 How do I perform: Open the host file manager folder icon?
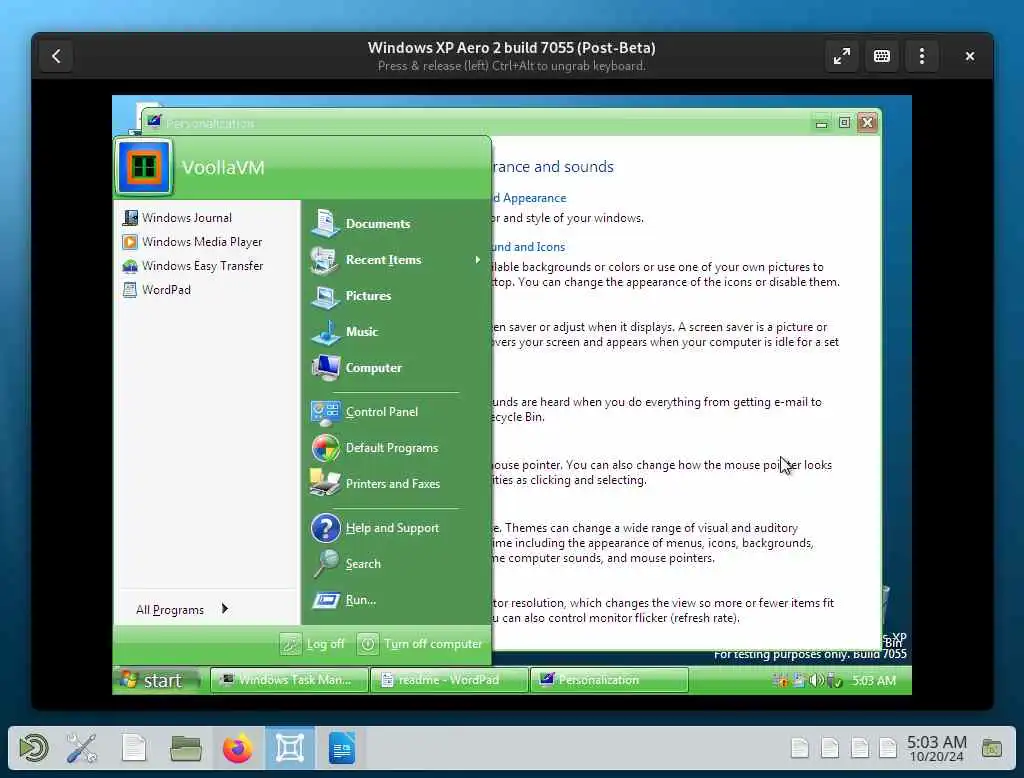185,748
